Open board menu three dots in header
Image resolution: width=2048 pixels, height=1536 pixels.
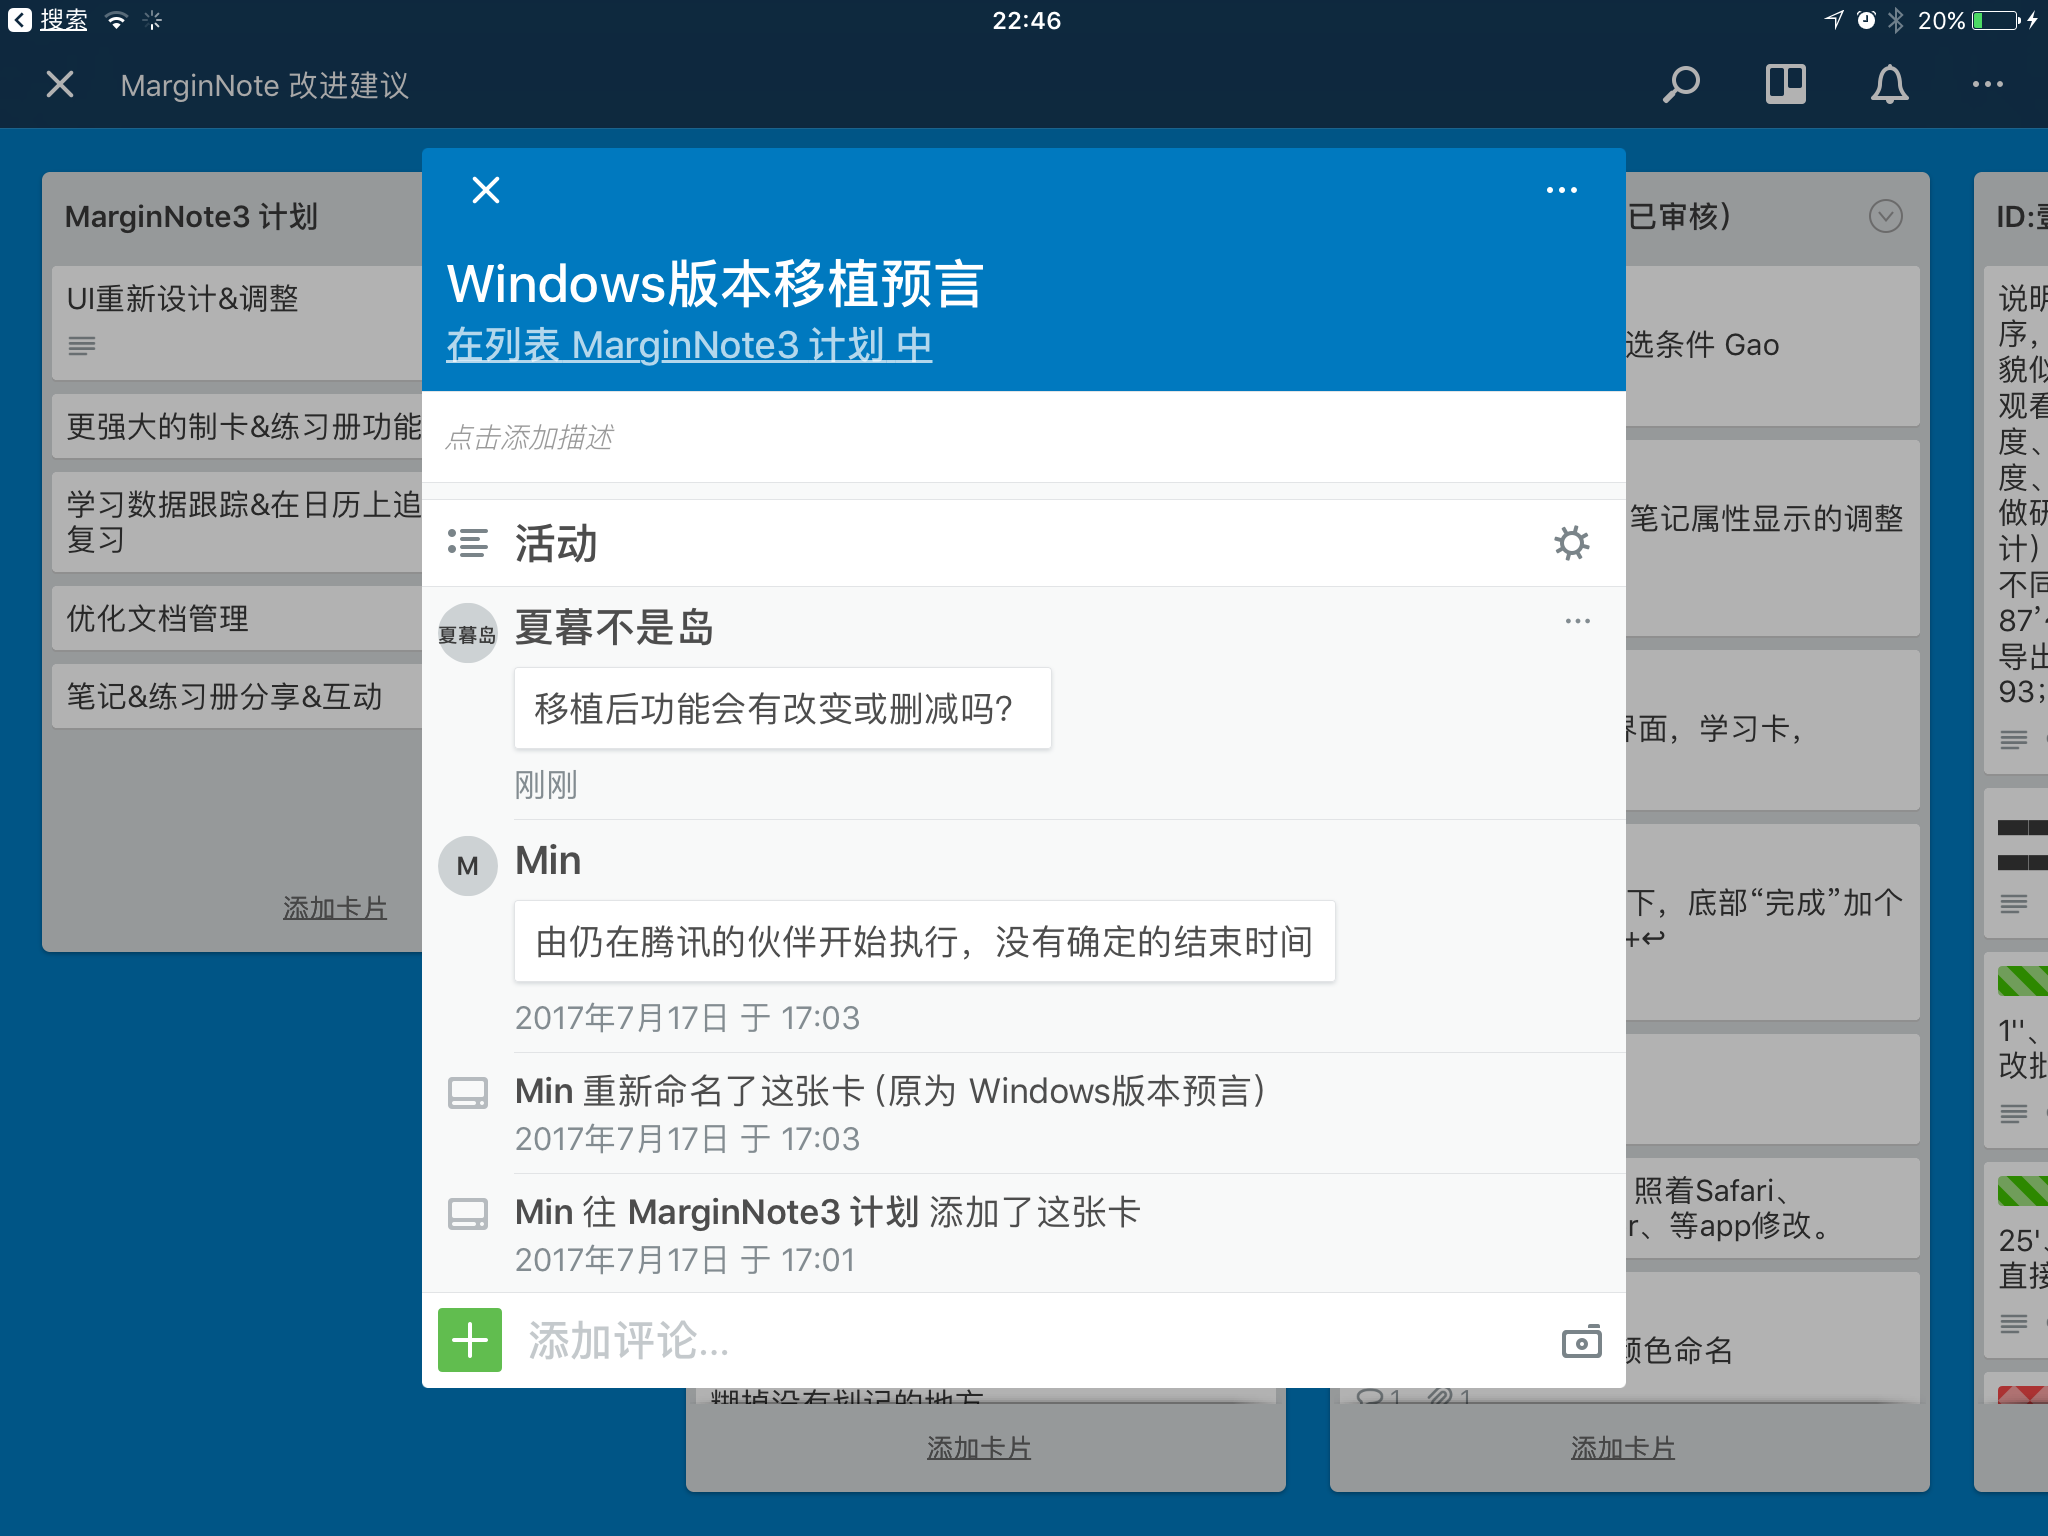pos(1987,85)
